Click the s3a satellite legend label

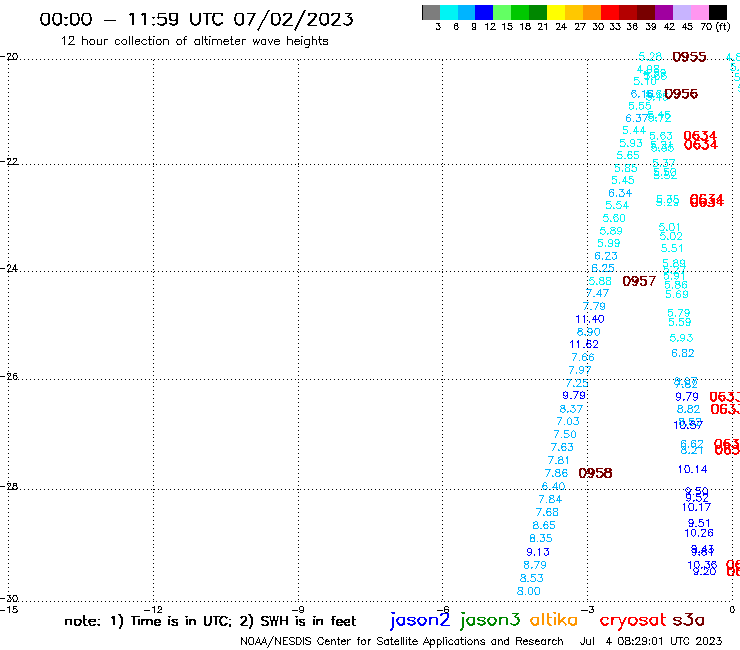point(688,620)
